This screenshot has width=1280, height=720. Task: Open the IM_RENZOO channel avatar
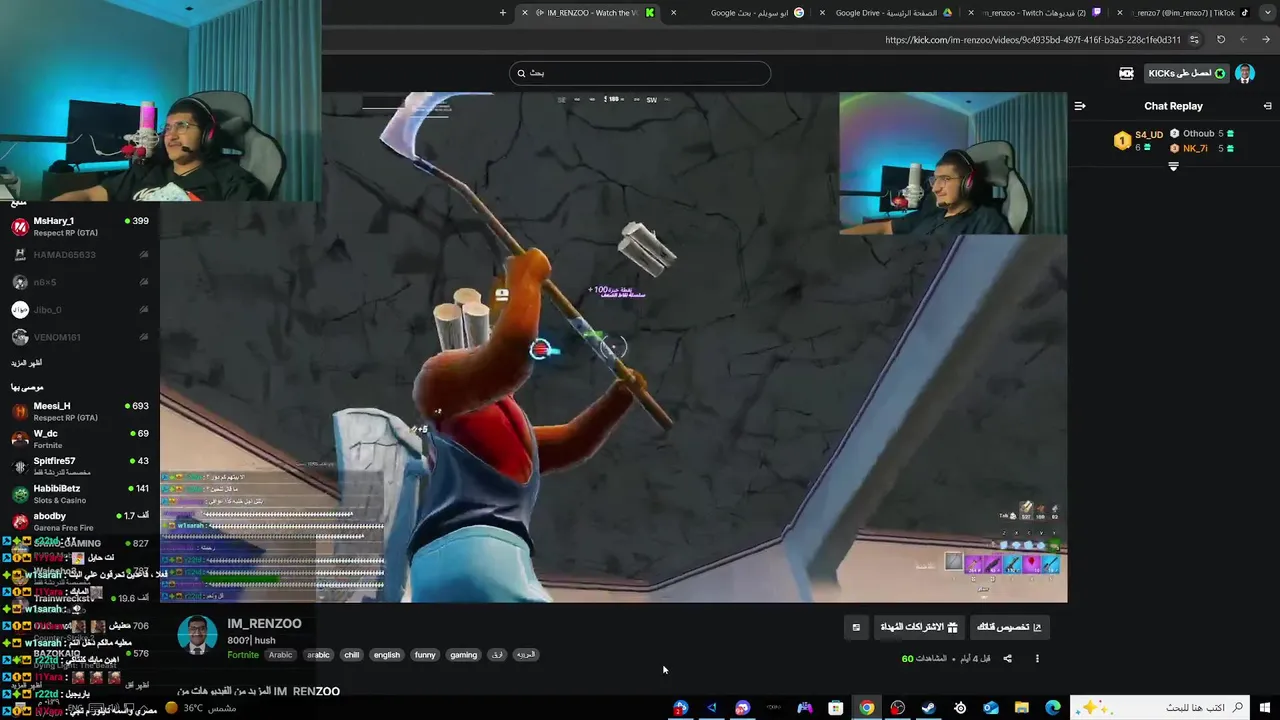tap(197, 635)
